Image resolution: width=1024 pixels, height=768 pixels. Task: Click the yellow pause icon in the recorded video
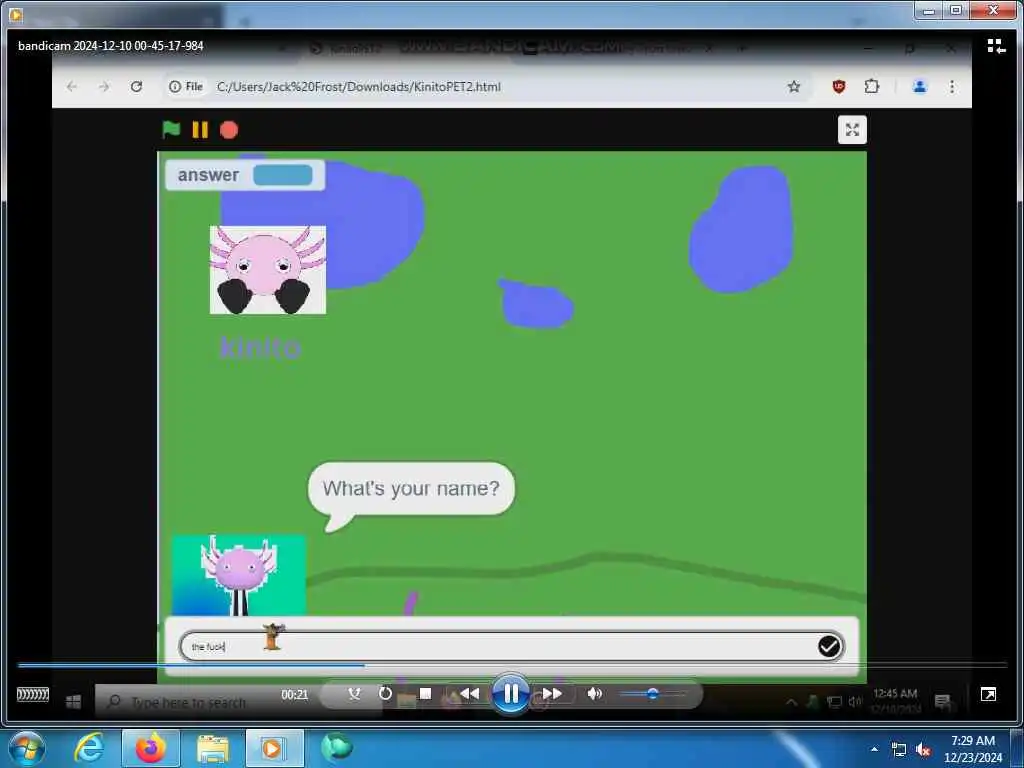point(200,130)
